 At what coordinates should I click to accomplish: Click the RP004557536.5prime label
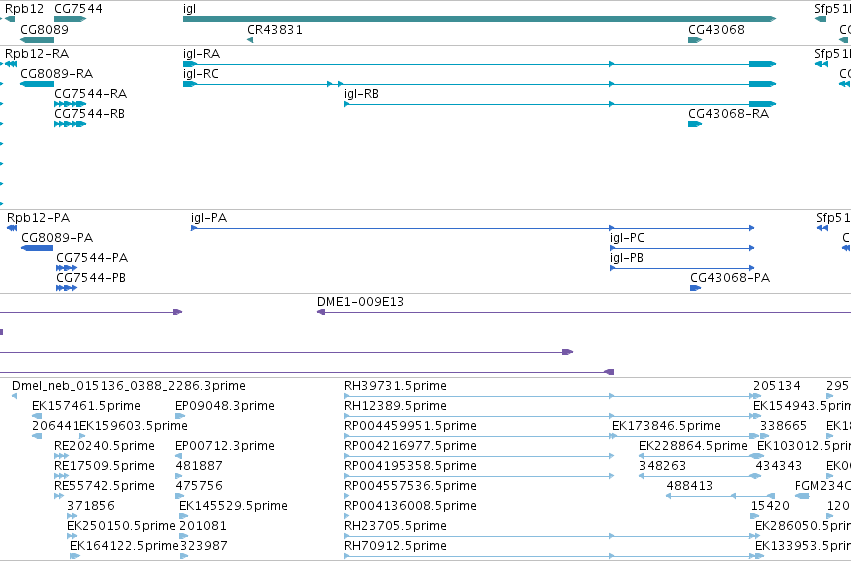[x=410, y=486]
